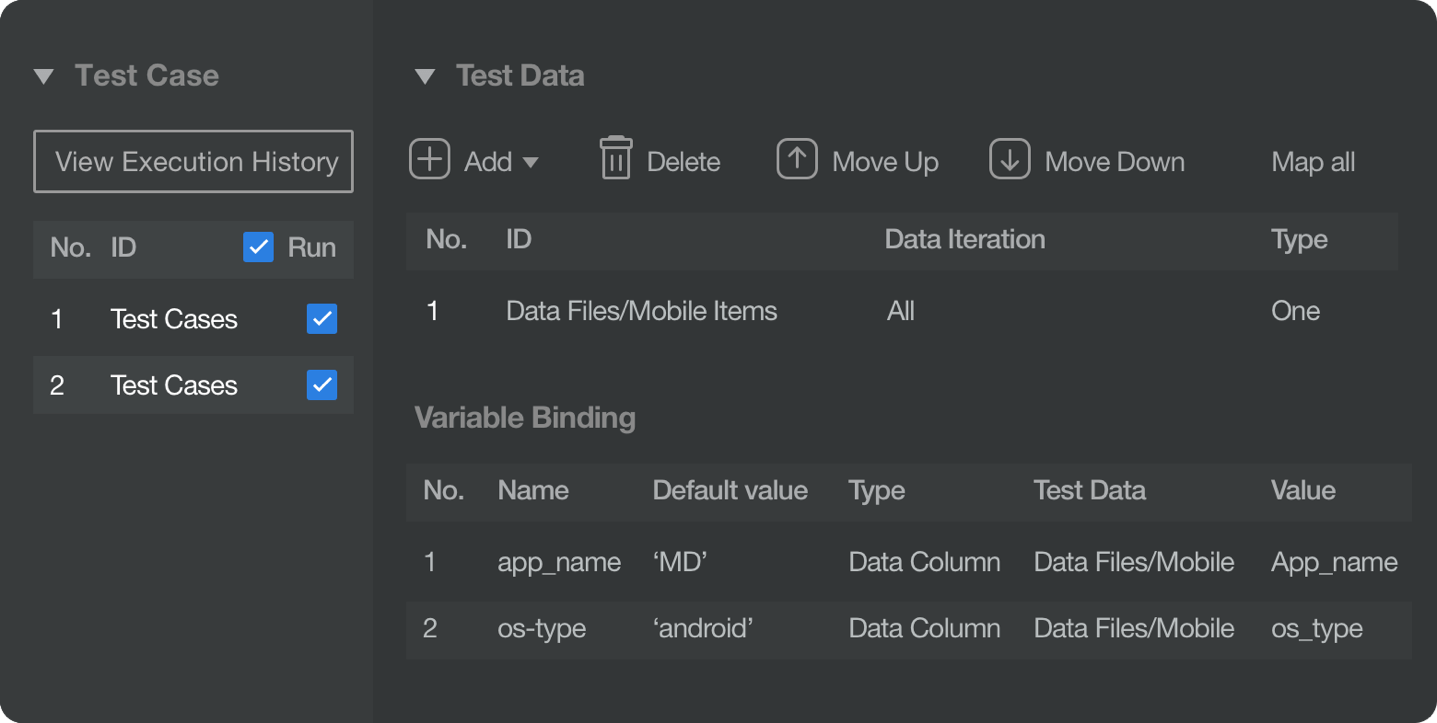
Task: Open Type cell for app_name binding
Action: (924, 562)
